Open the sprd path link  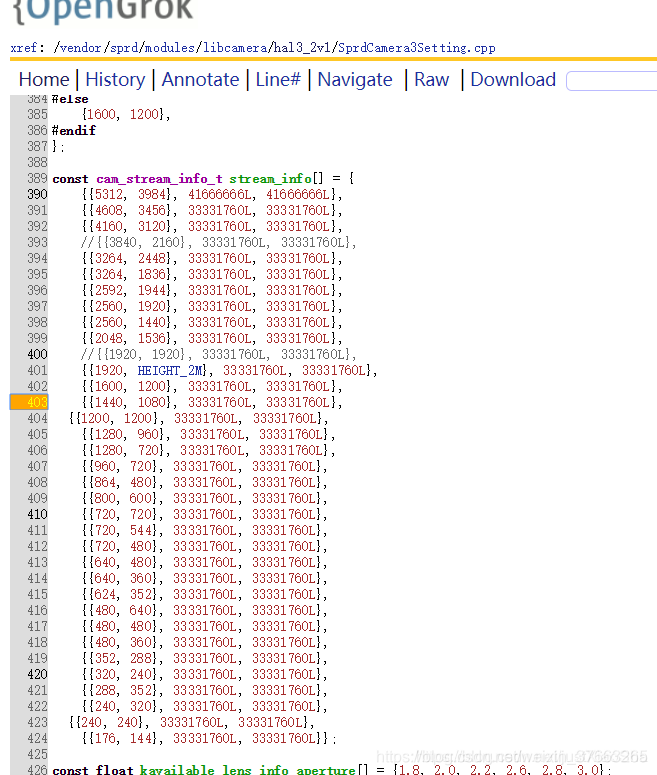click(125, 48)
